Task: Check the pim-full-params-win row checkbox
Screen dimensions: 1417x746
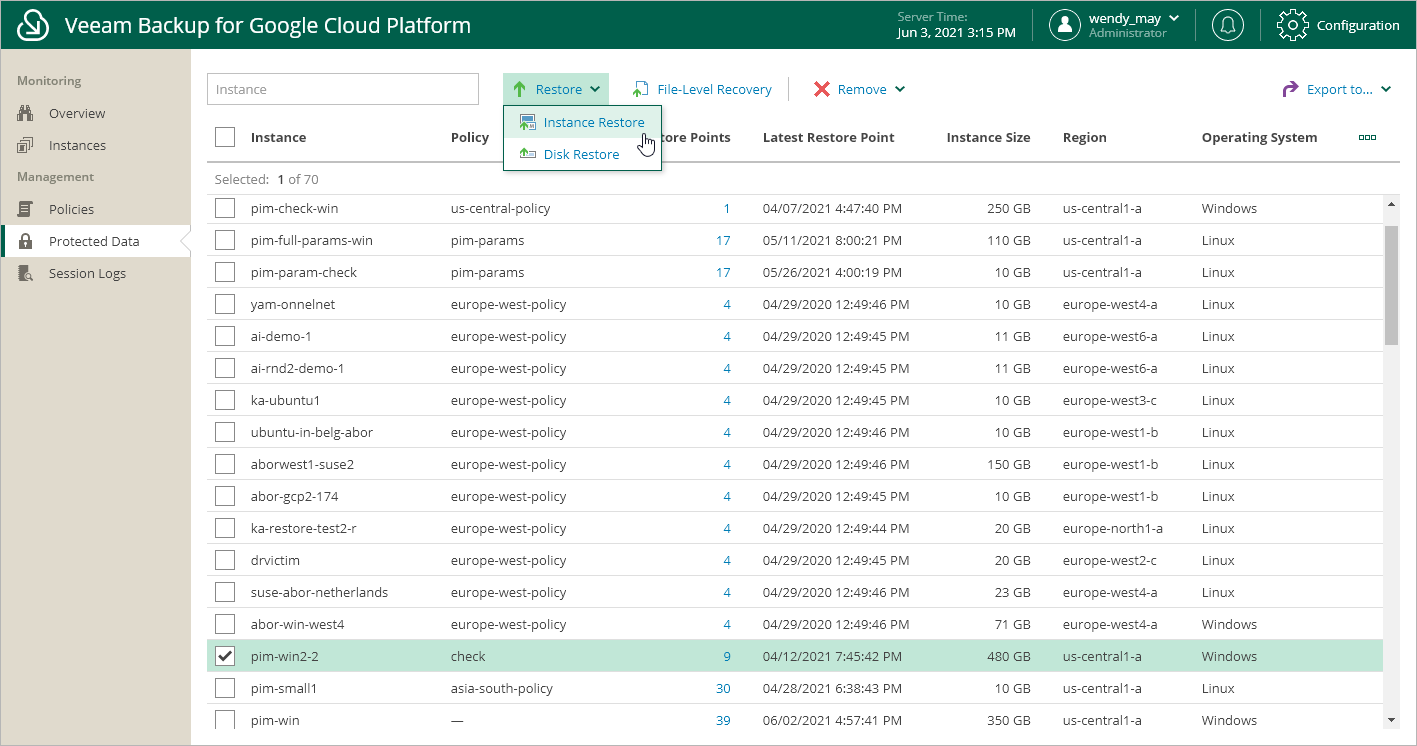Action: pos(225,240)
